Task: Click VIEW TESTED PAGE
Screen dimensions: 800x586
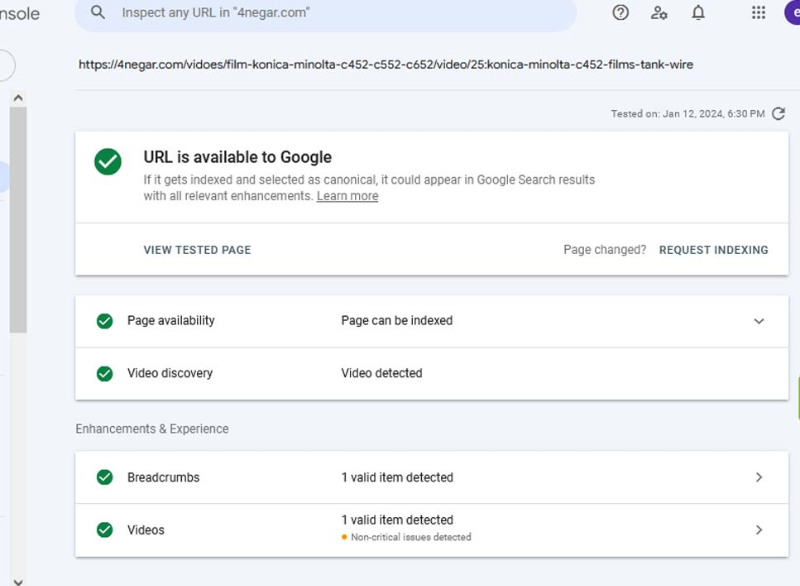Action: coord(197,250)
